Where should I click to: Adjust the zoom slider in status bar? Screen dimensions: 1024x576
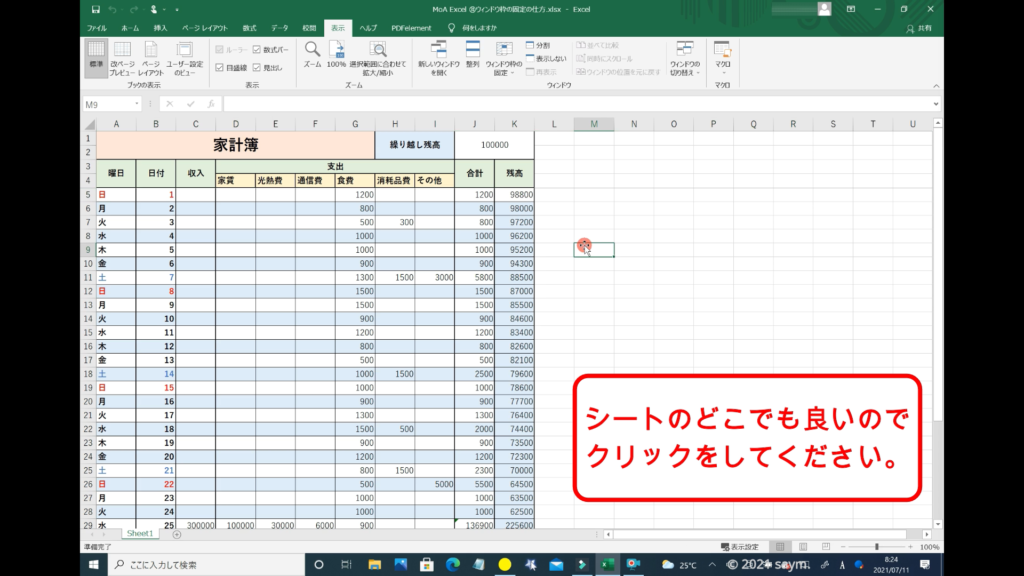pos(877,547)
